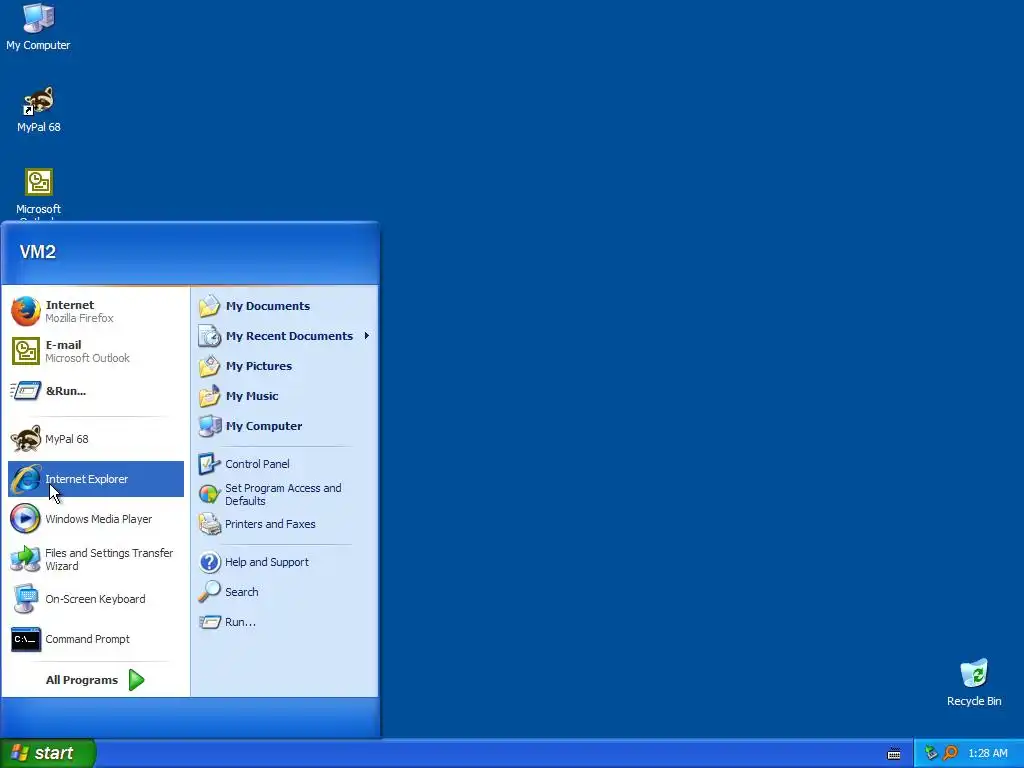Image resolution: width=1024 pixels, height=768 pixels.
Task: Click the Microsoft Outlook E-mail icon in Start menu
Action: 26,351
